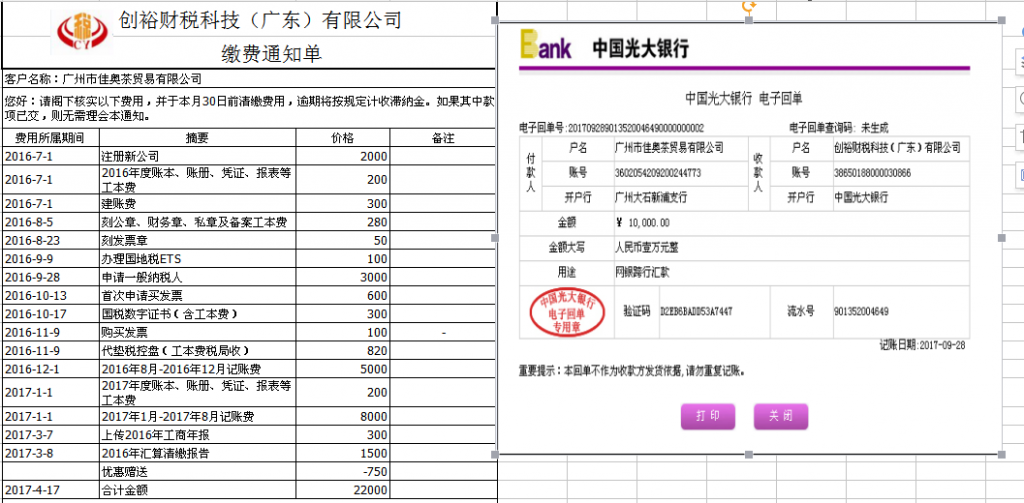
Task: Select the date cell 2017-3-8
Action: [50, 453]
